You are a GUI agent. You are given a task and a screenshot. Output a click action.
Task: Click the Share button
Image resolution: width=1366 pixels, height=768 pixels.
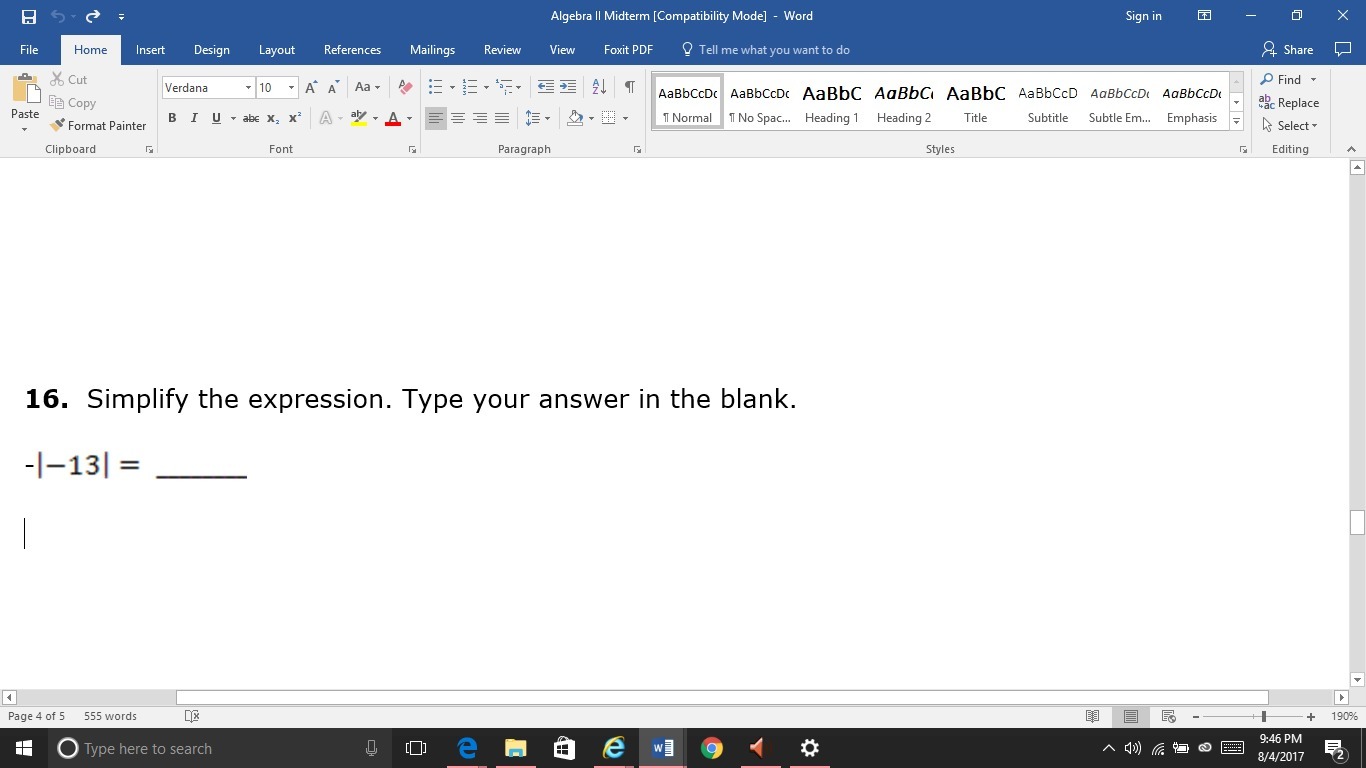1288,50
